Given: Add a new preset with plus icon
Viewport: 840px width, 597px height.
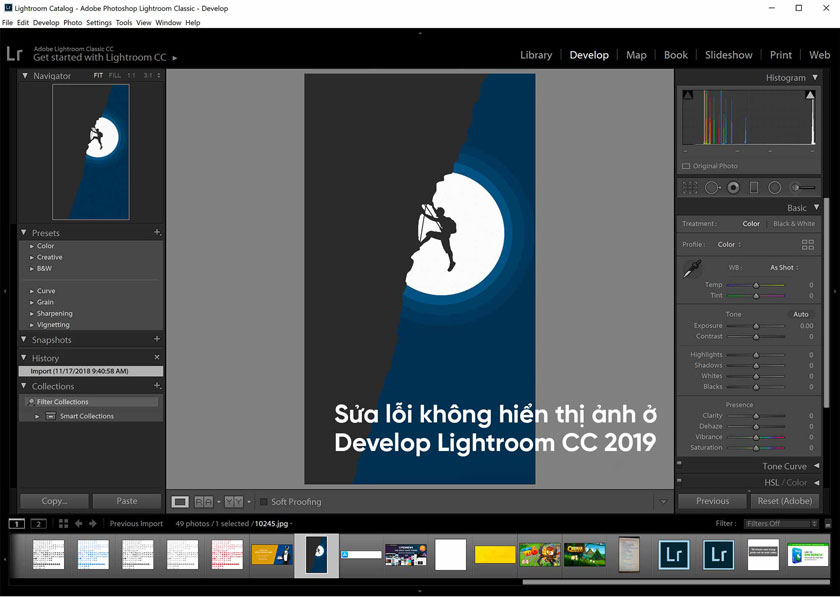Looking at the screenshot, I should 157,232.
